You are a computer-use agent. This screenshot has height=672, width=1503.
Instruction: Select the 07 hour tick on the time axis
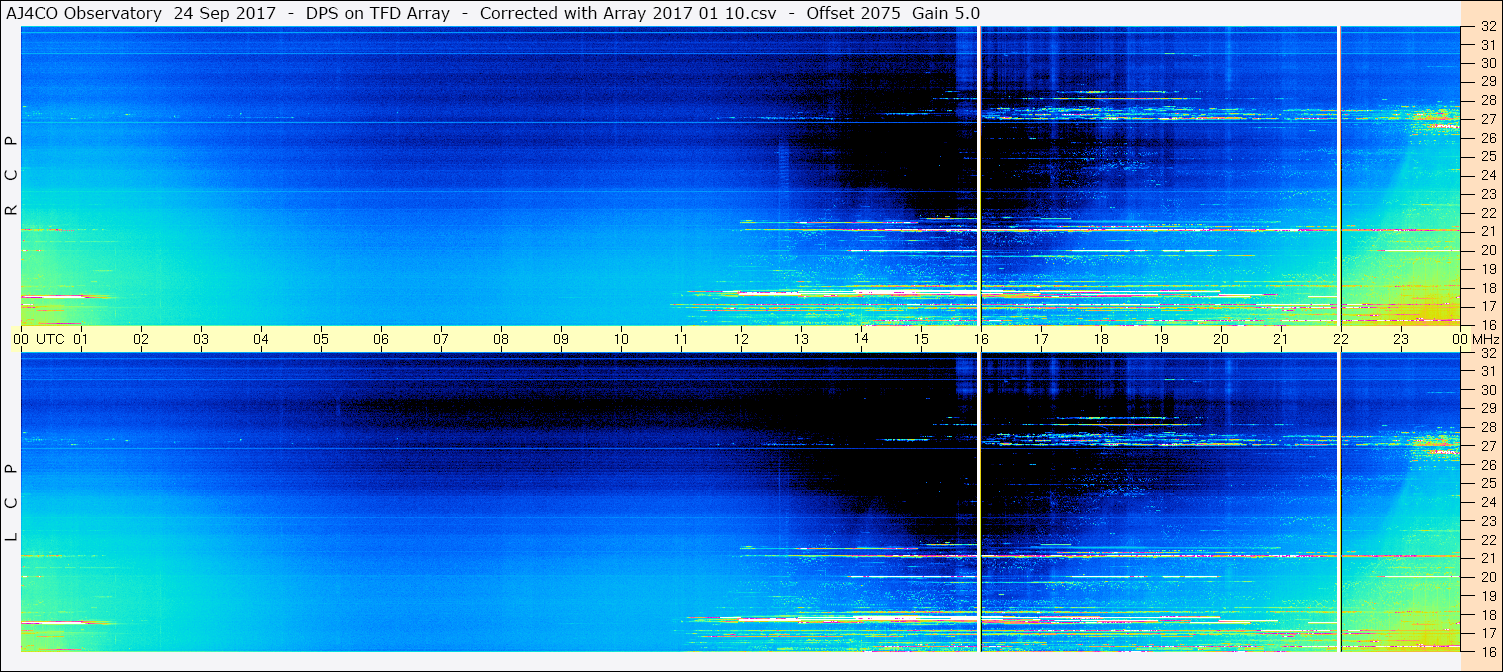click(441, 339)
